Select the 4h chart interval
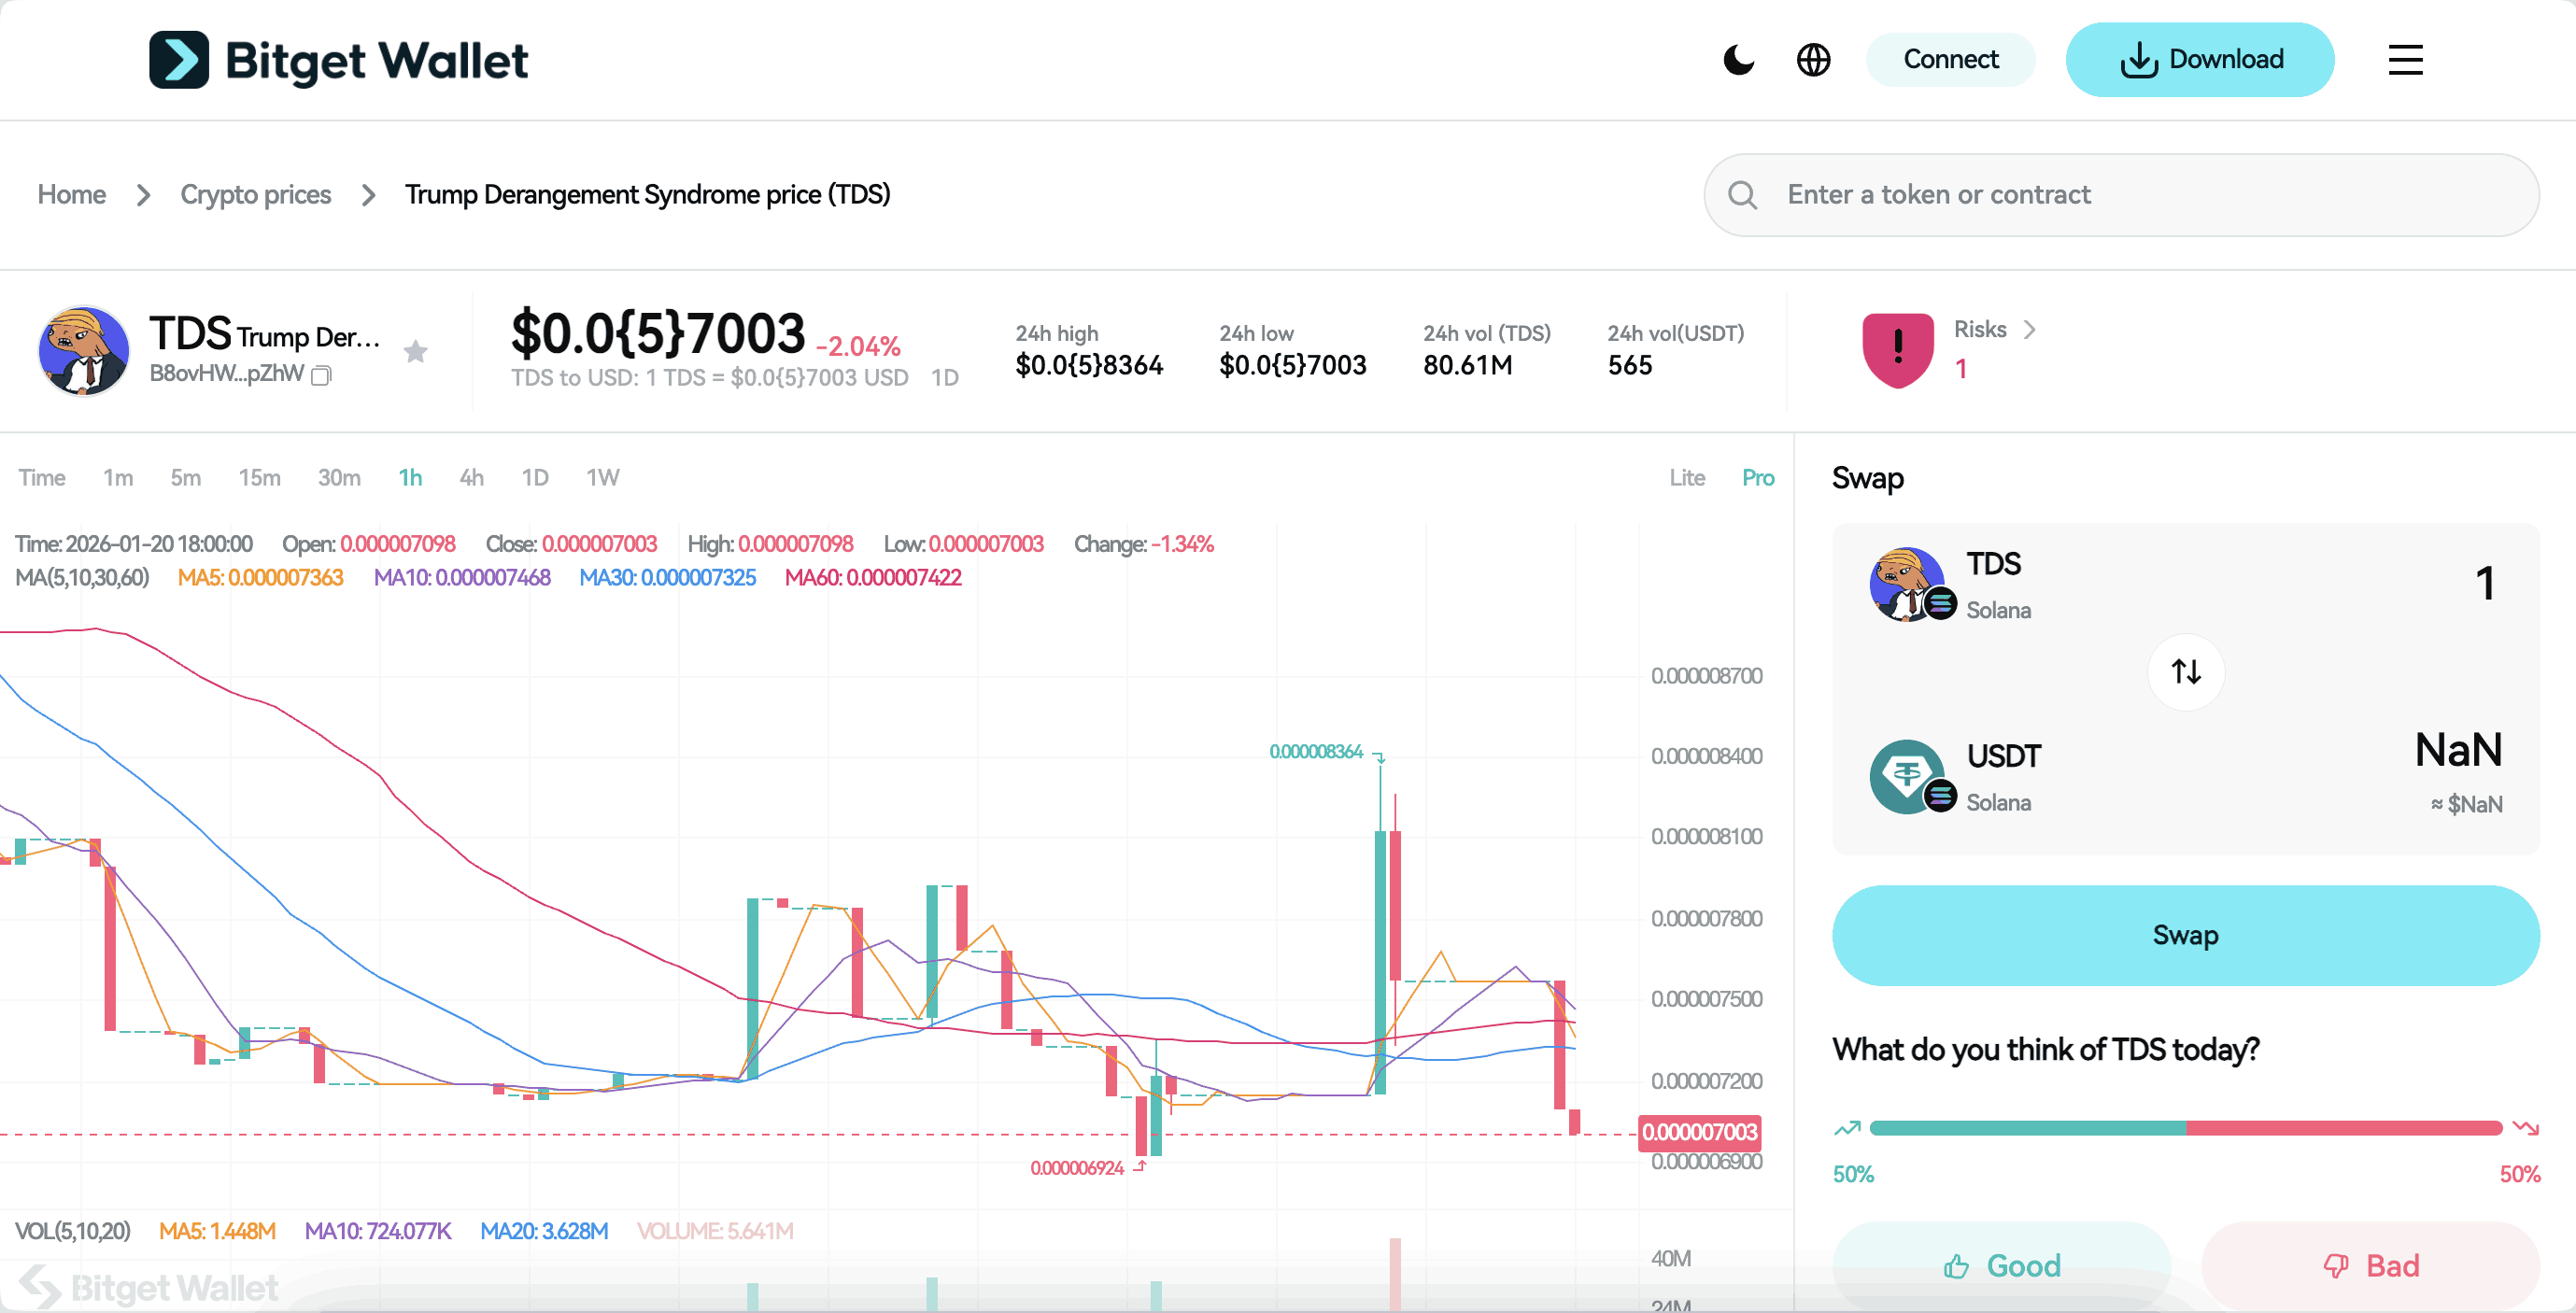 471,478
